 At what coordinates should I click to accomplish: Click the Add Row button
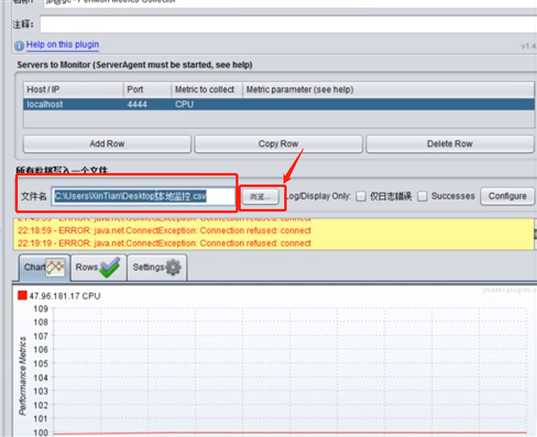pyautogui.click(x=107, y=144)
